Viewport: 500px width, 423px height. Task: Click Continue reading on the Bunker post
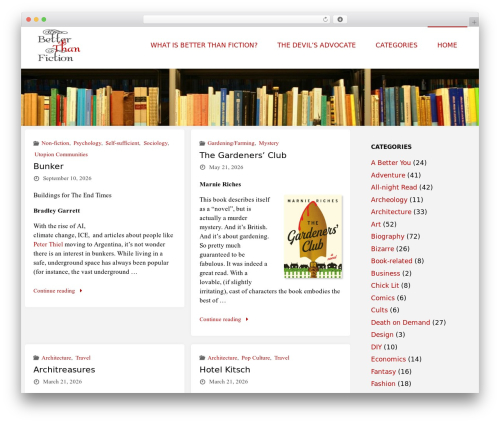coord(54,291)
